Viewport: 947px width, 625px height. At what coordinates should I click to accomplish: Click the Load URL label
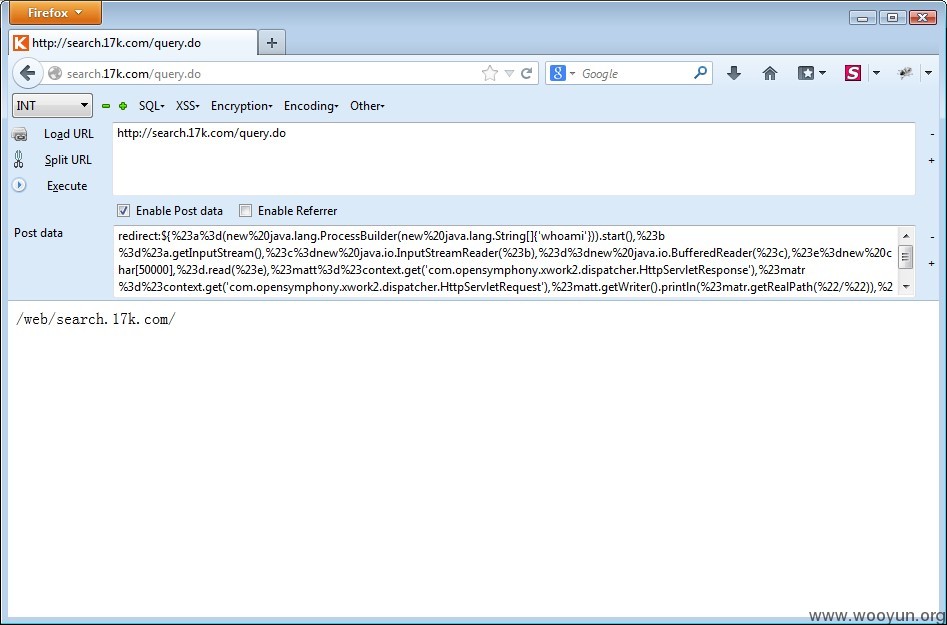coord(69,134)
